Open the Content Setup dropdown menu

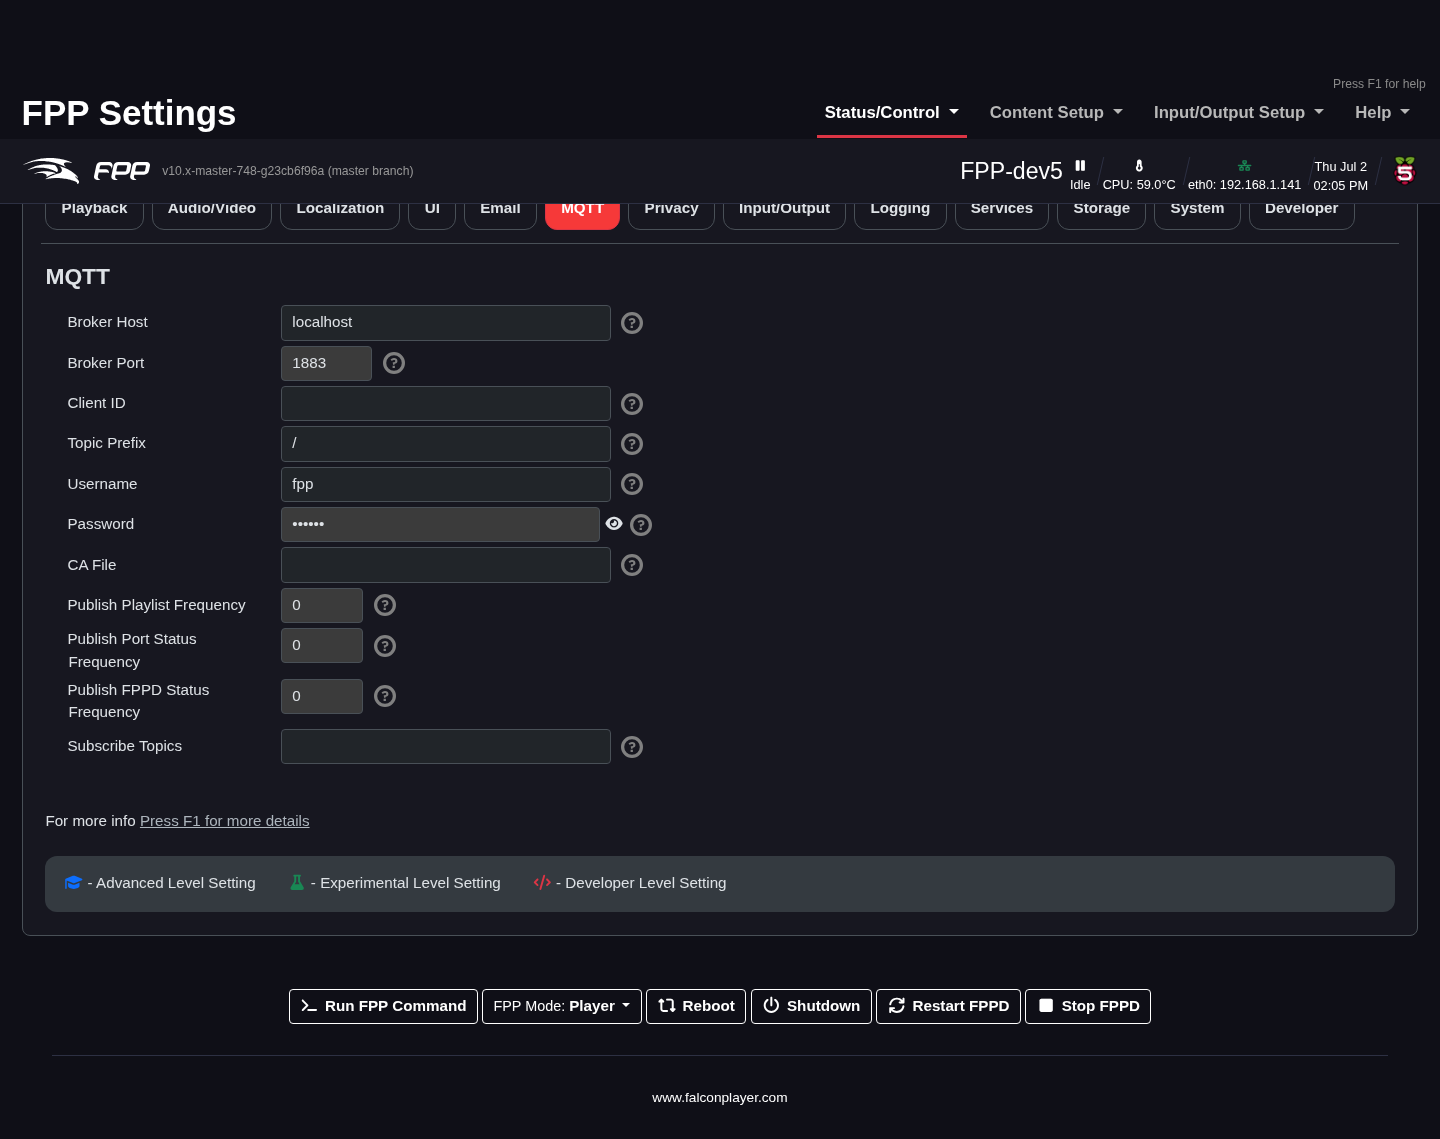(x=1056, y=113)
